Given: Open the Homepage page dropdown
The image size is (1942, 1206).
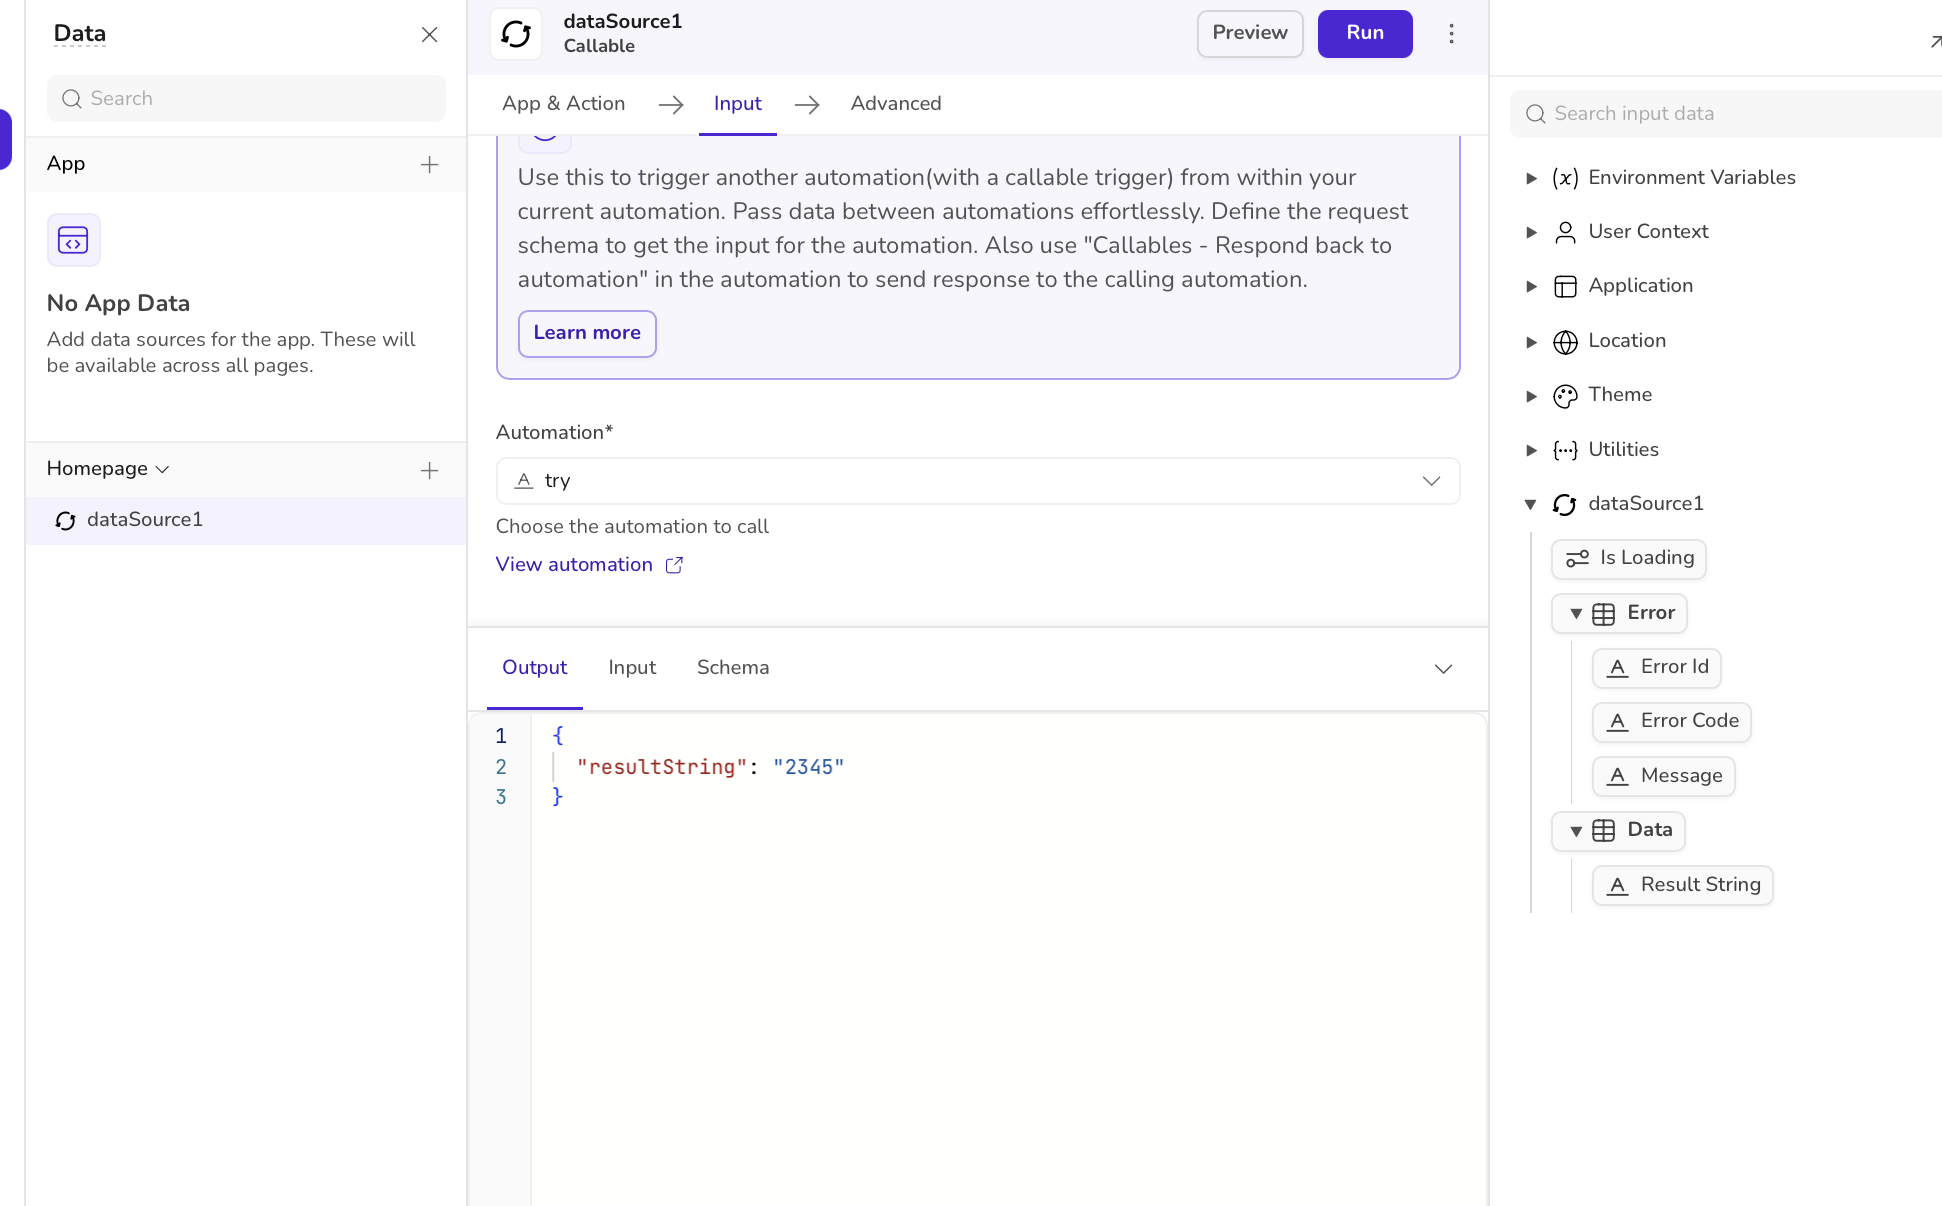Looking at the screenshot, I should [x=108, y=469].
